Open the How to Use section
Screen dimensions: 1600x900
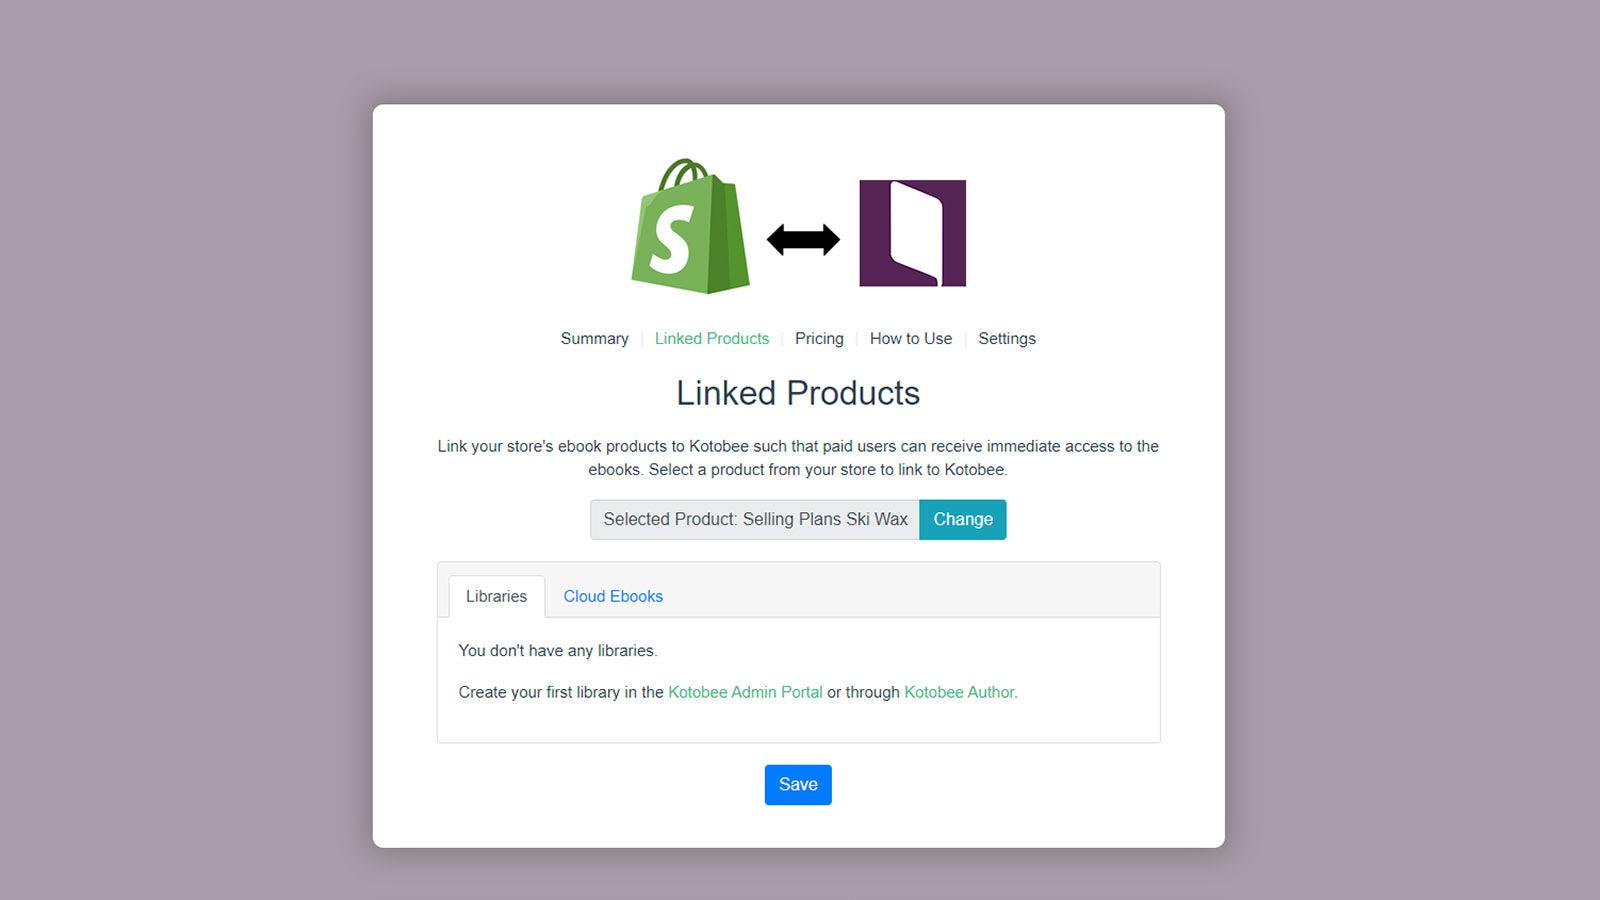click(x=910, y=339)
